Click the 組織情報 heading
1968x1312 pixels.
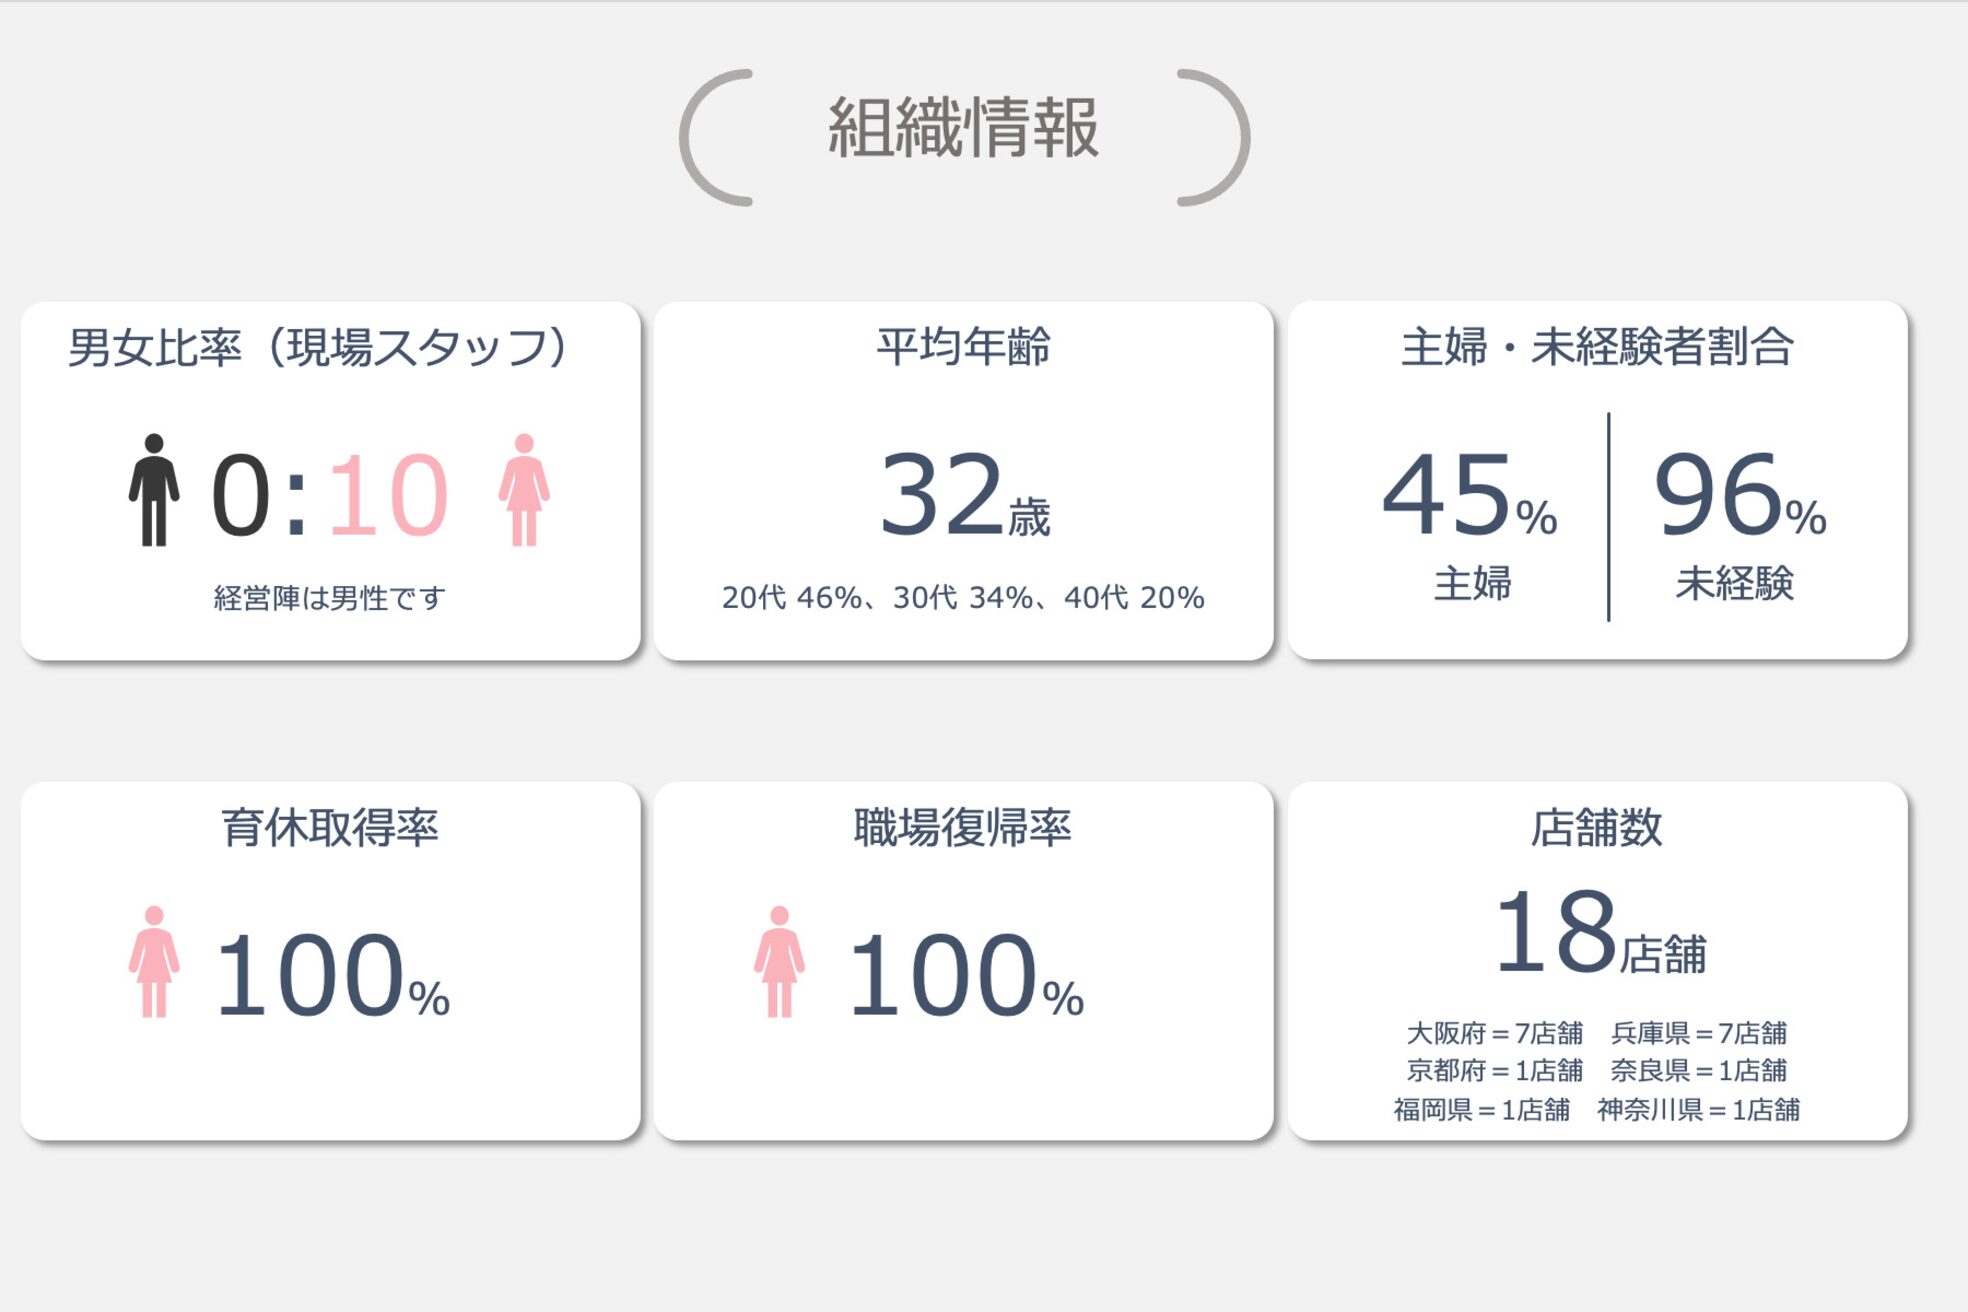(x=963, y=129)
